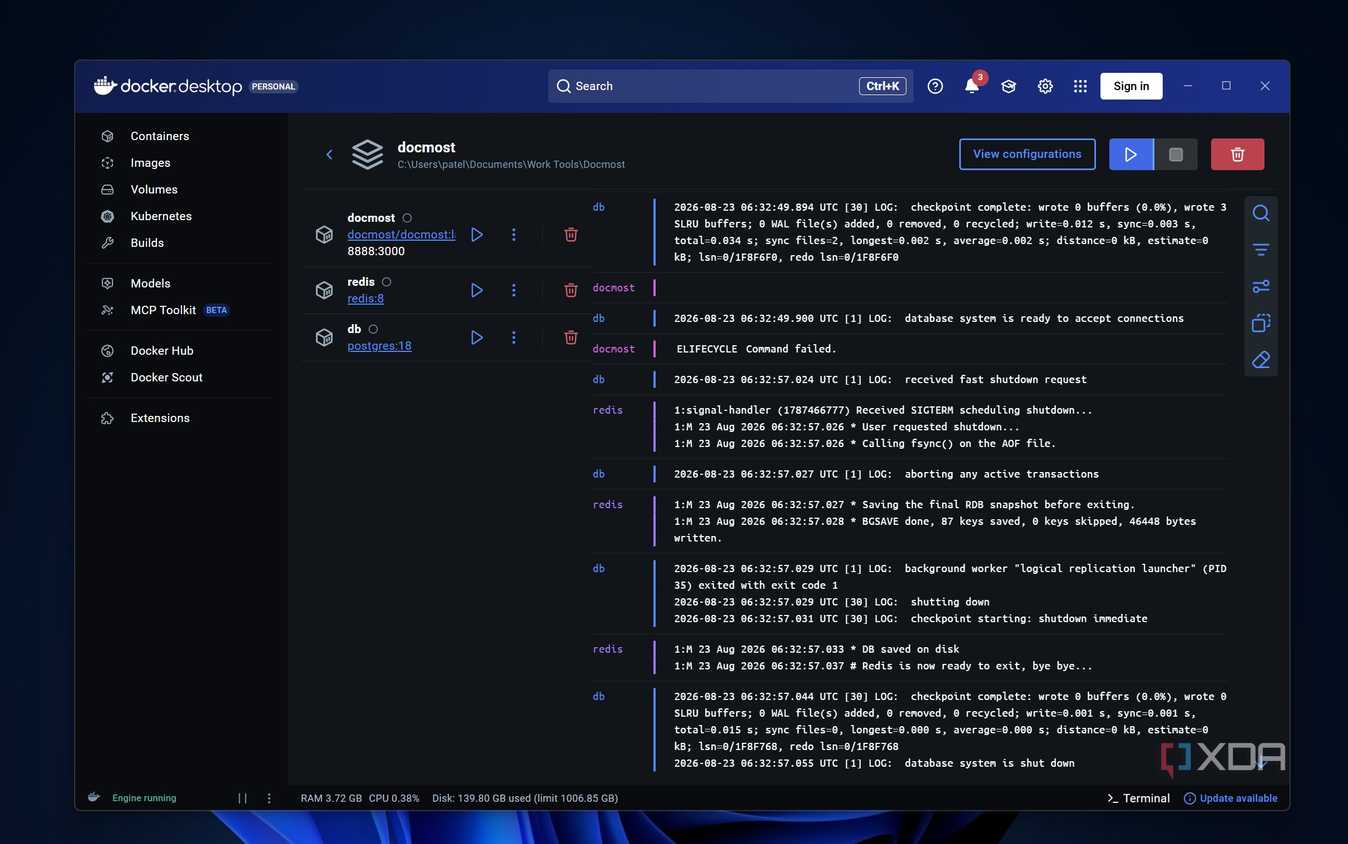
Task: Delete the docmost stack with red trash button
Action: [x=1237, y=154]
